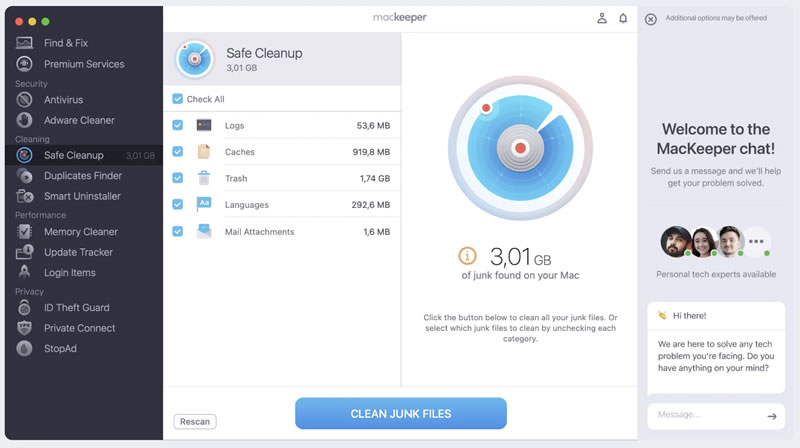Image resolution: width=800 pixels, height=448 pixels.
Task: Click the orange info icon beside 3,01 GB
Action: tap(467, 256)
